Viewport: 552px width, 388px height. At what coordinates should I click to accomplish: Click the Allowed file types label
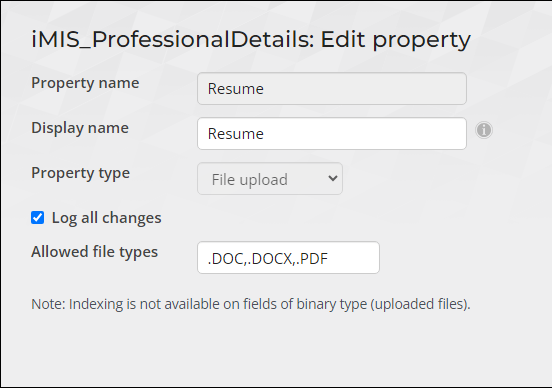(94, 252)
